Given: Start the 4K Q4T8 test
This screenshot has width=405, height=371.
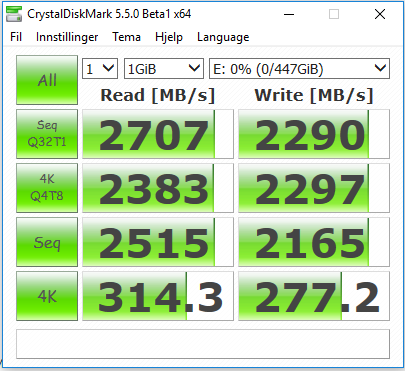Looking at the screenshot, I should click(47, 188).
